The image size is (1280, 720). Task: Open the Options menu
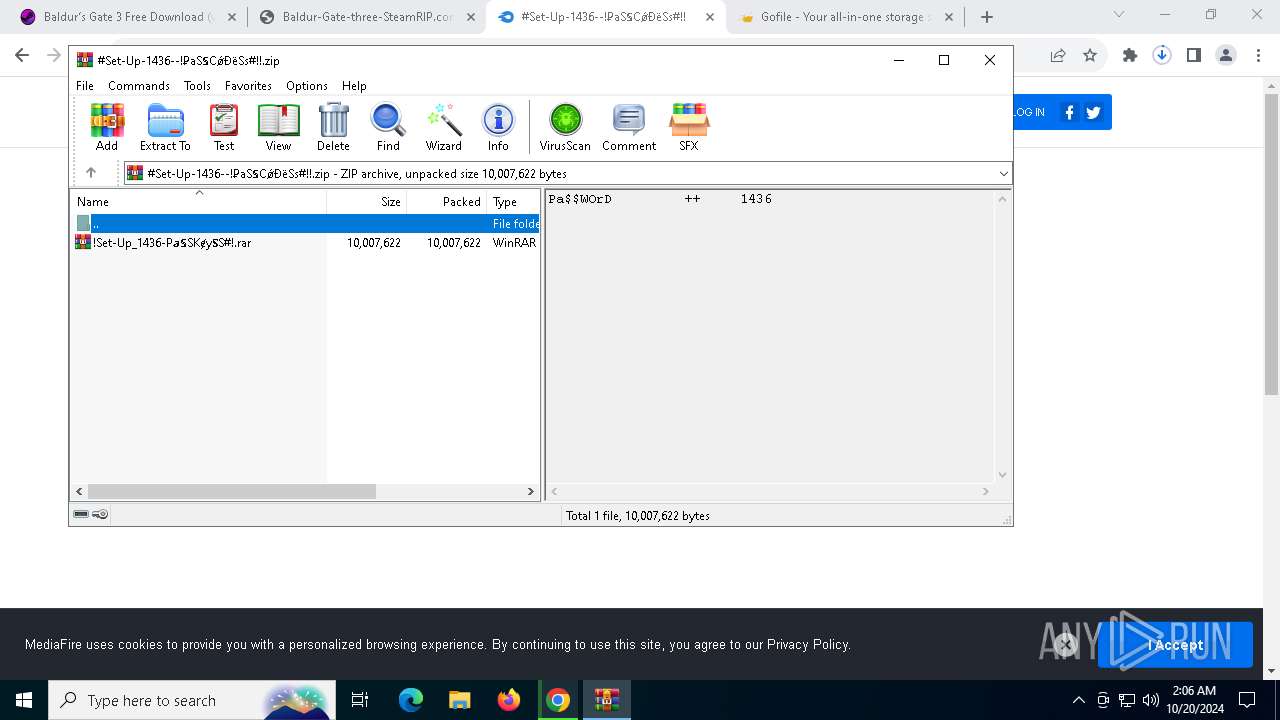click(x=307, y=86)
